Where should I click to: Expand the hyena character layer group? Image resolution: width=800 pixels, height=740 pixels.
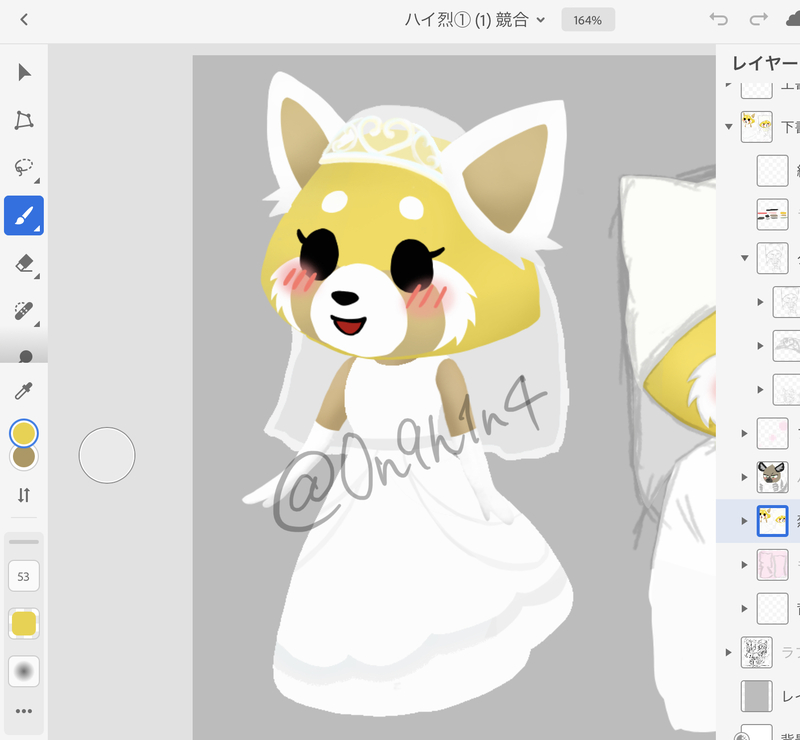(x=744, y=477)
